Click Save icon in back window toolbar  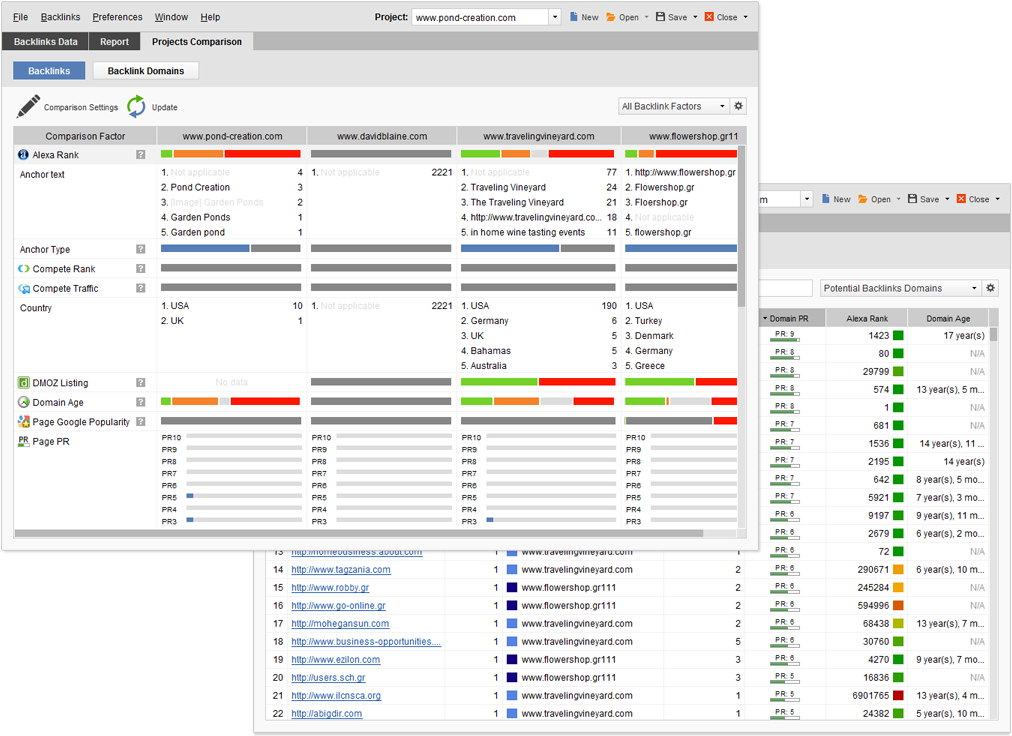click(913, 199)
